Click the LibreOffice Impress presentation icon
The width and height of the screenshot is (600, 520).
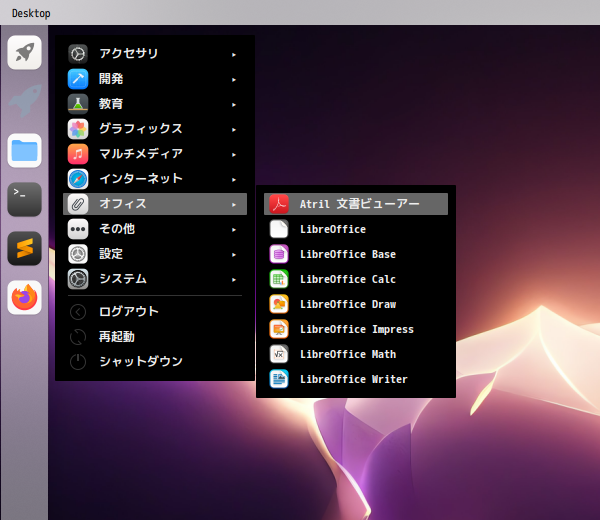pyautogui.click(x=279, y=329)
